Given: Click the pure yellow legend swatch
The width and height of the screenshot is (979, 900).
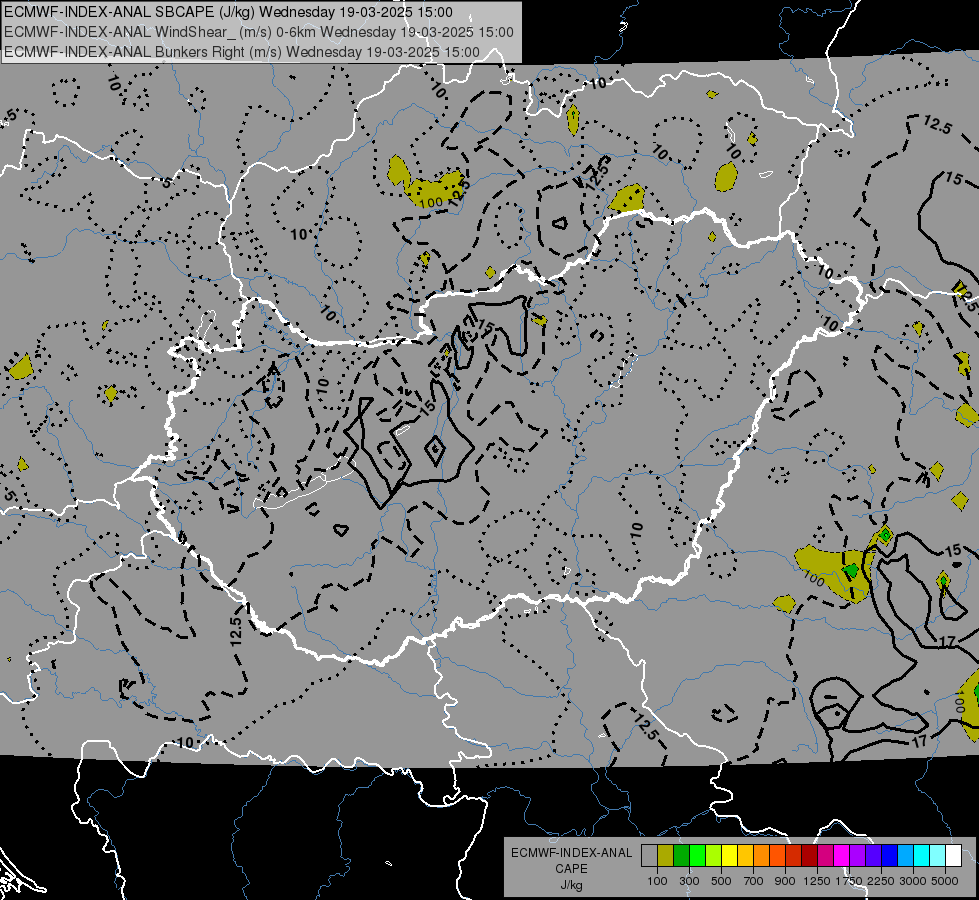Looking at the screenshot, I should point(729,856).
